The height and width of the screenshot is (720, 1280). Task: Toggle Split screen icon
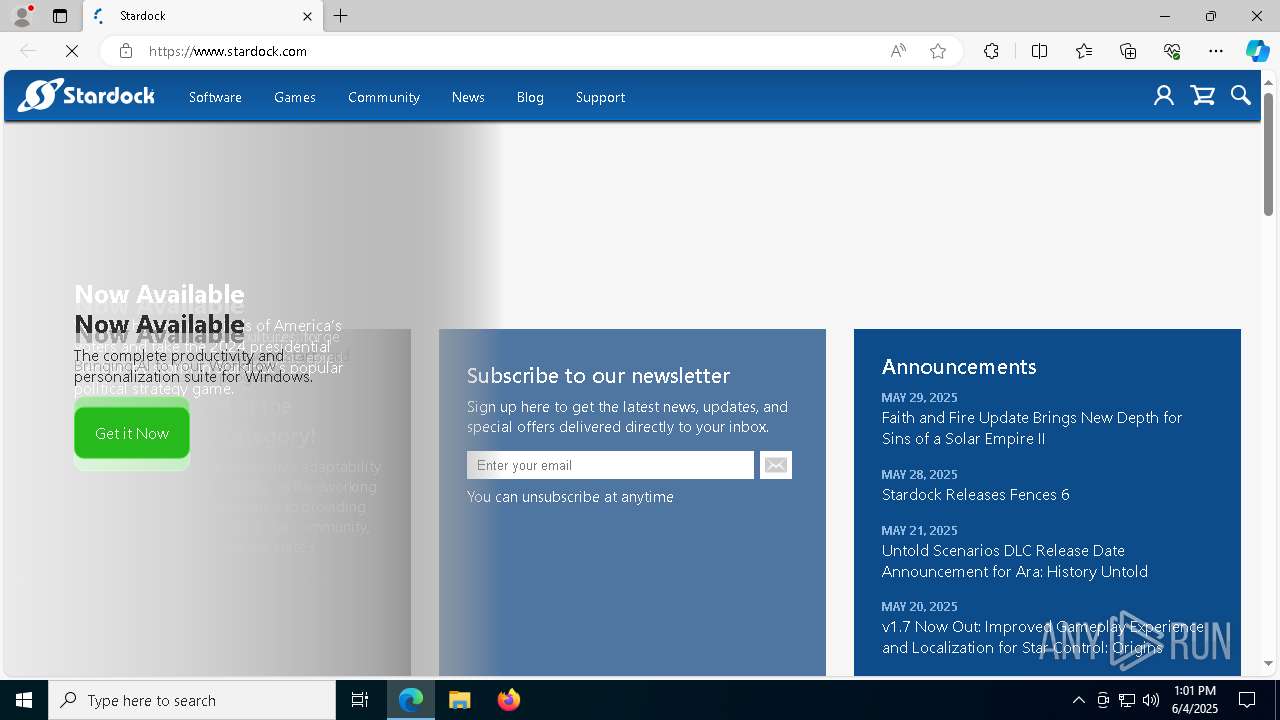coord(1039,51)
